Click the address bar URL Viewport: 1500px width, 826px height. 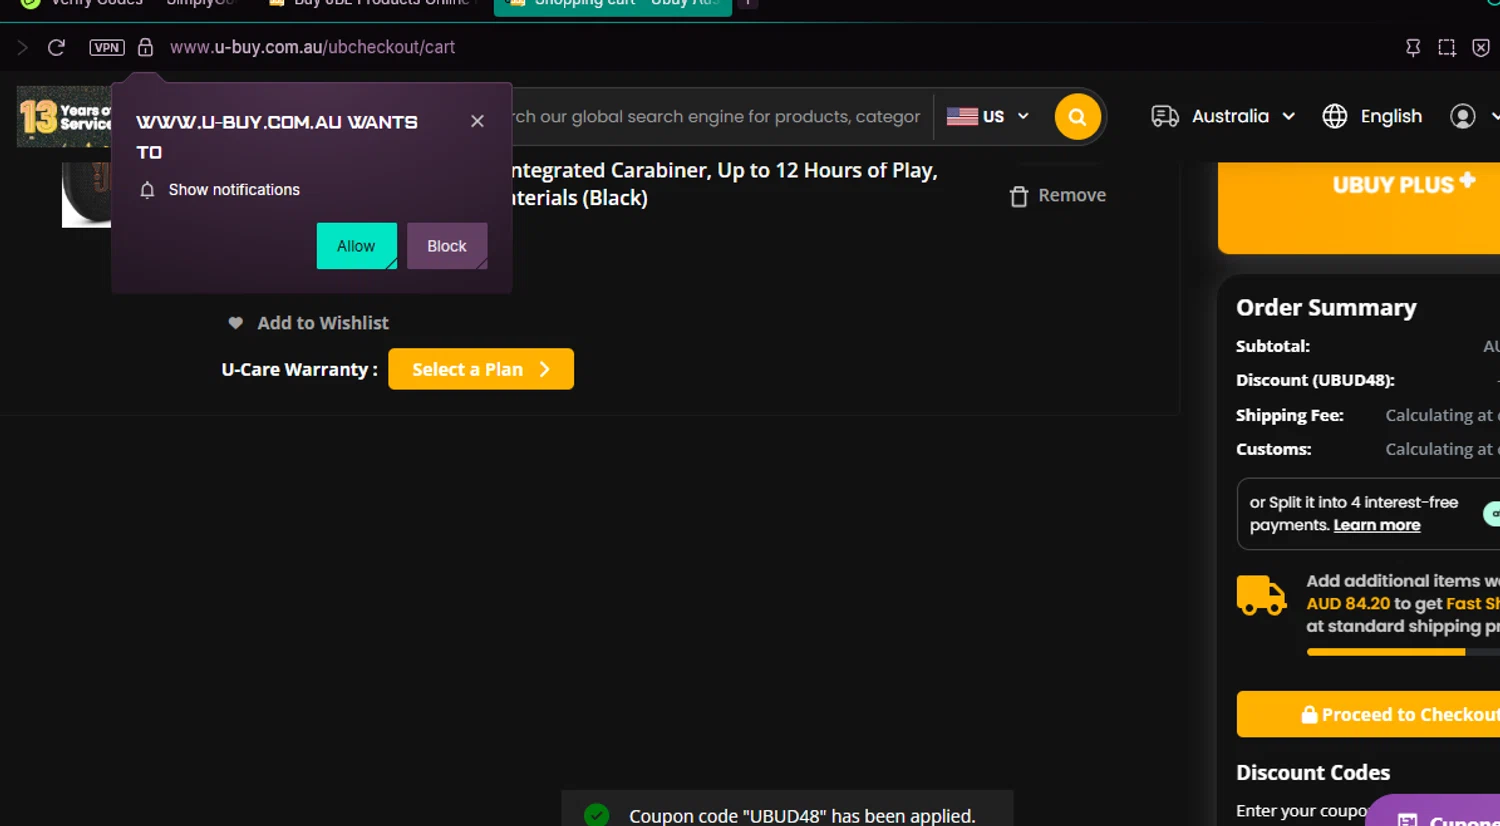pos(312,47)
